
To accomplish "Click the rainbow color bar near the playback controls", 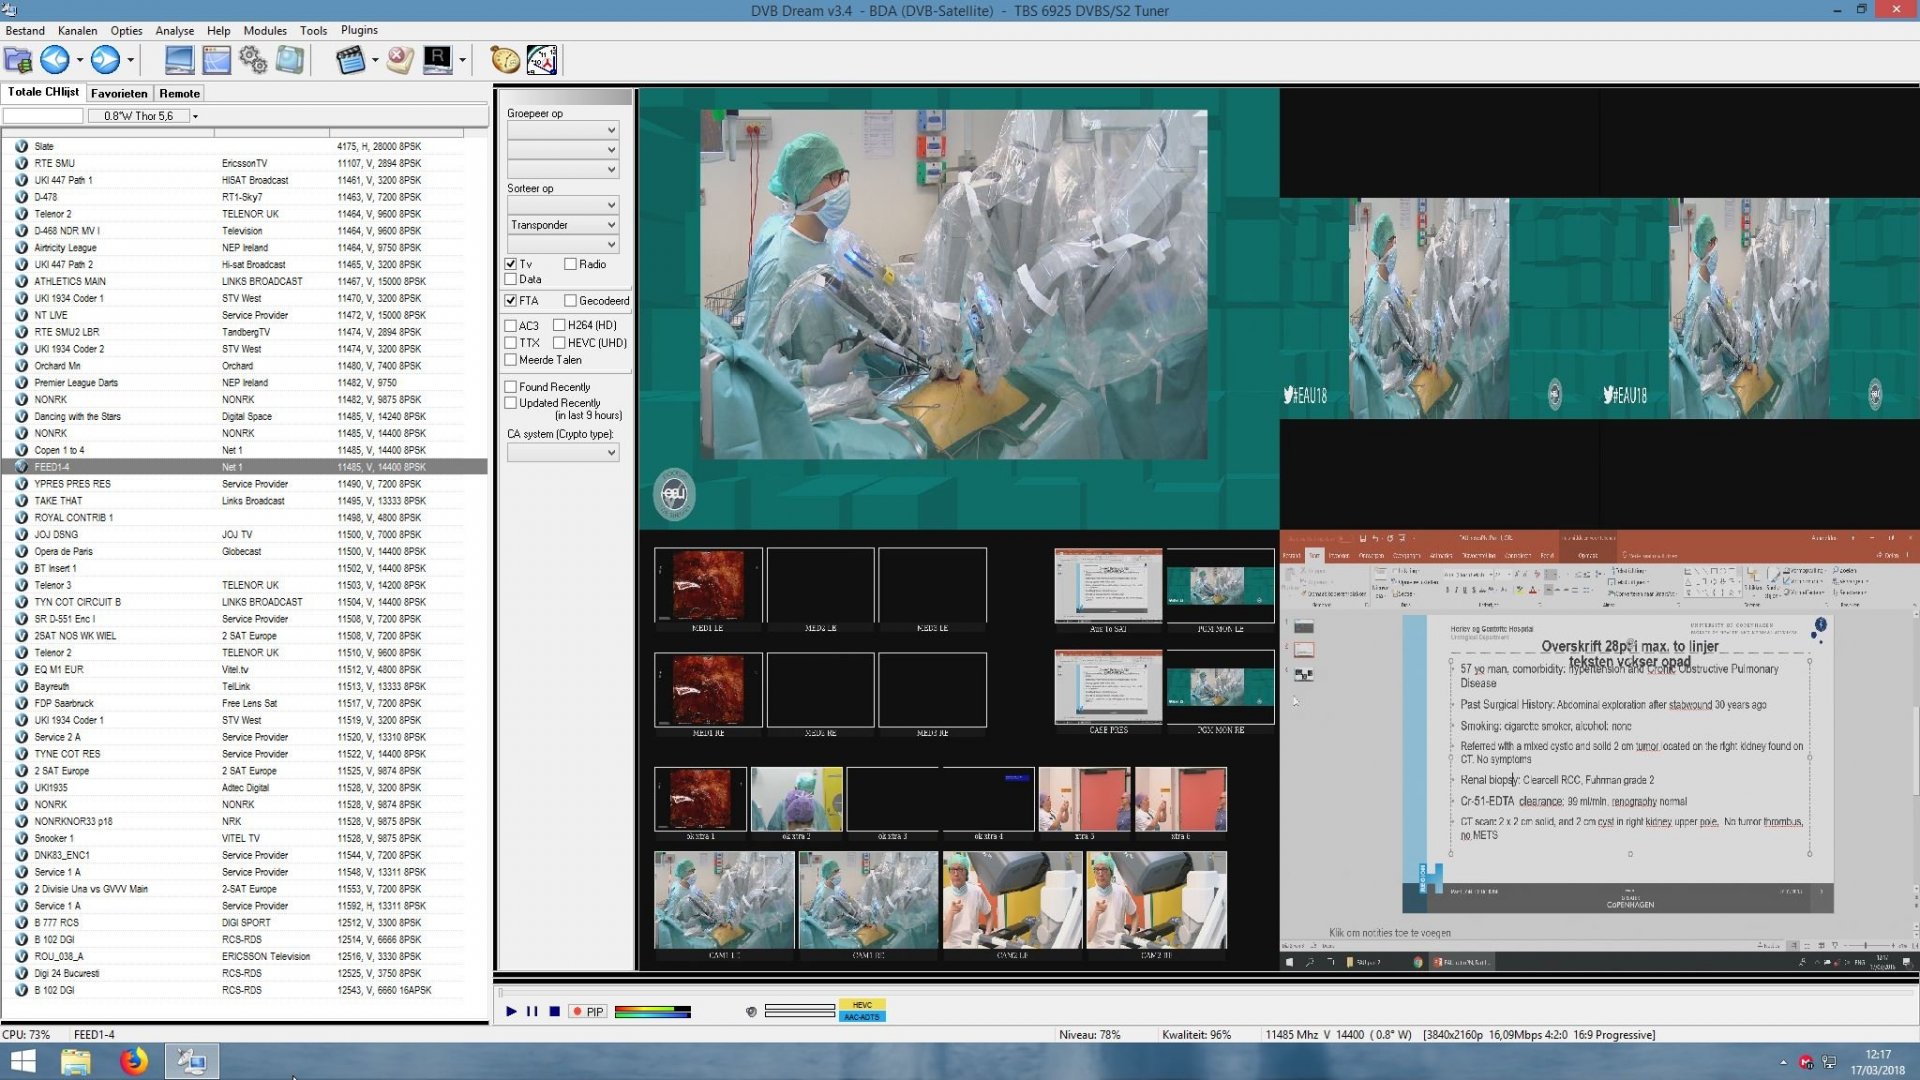I will tap(653, 1011).
